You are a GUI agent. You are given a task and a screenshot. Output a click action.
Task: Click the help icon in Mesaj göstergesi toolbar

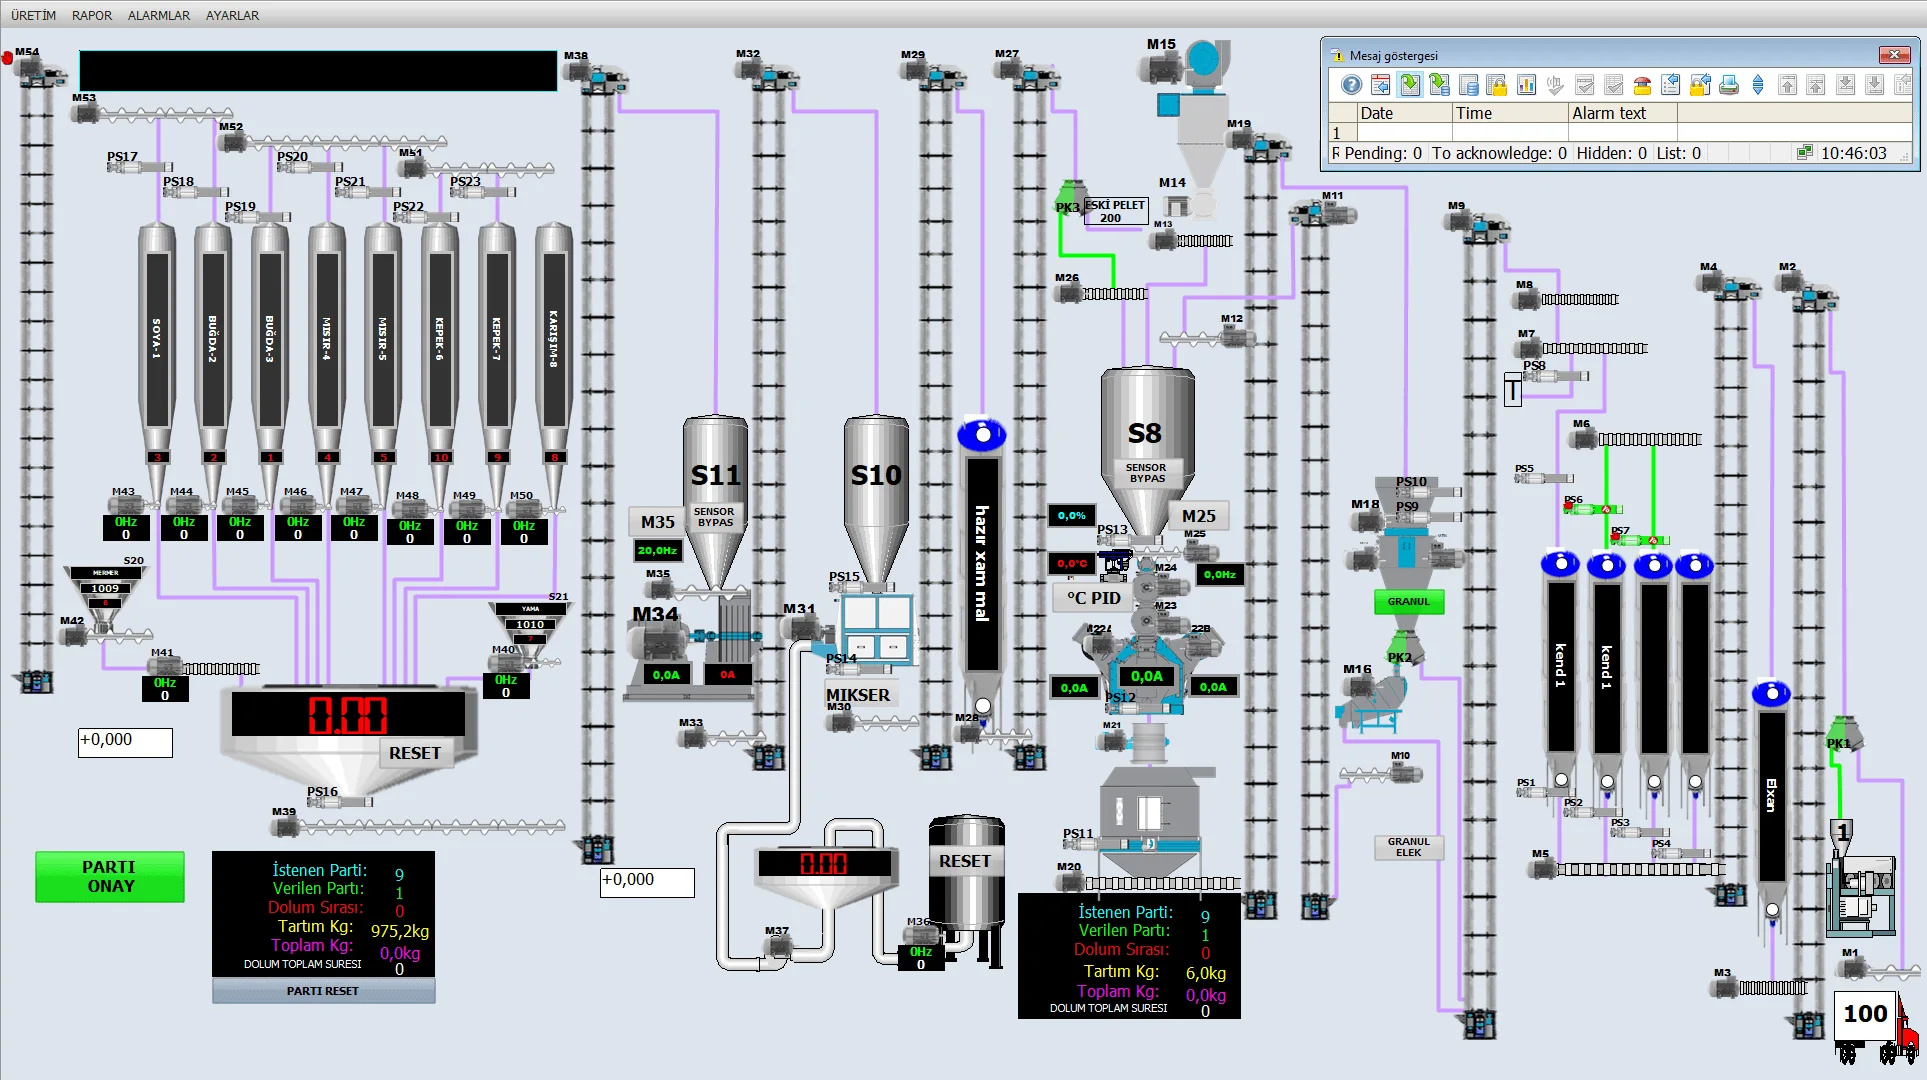pyautogui.click(x=1351, y=85)
